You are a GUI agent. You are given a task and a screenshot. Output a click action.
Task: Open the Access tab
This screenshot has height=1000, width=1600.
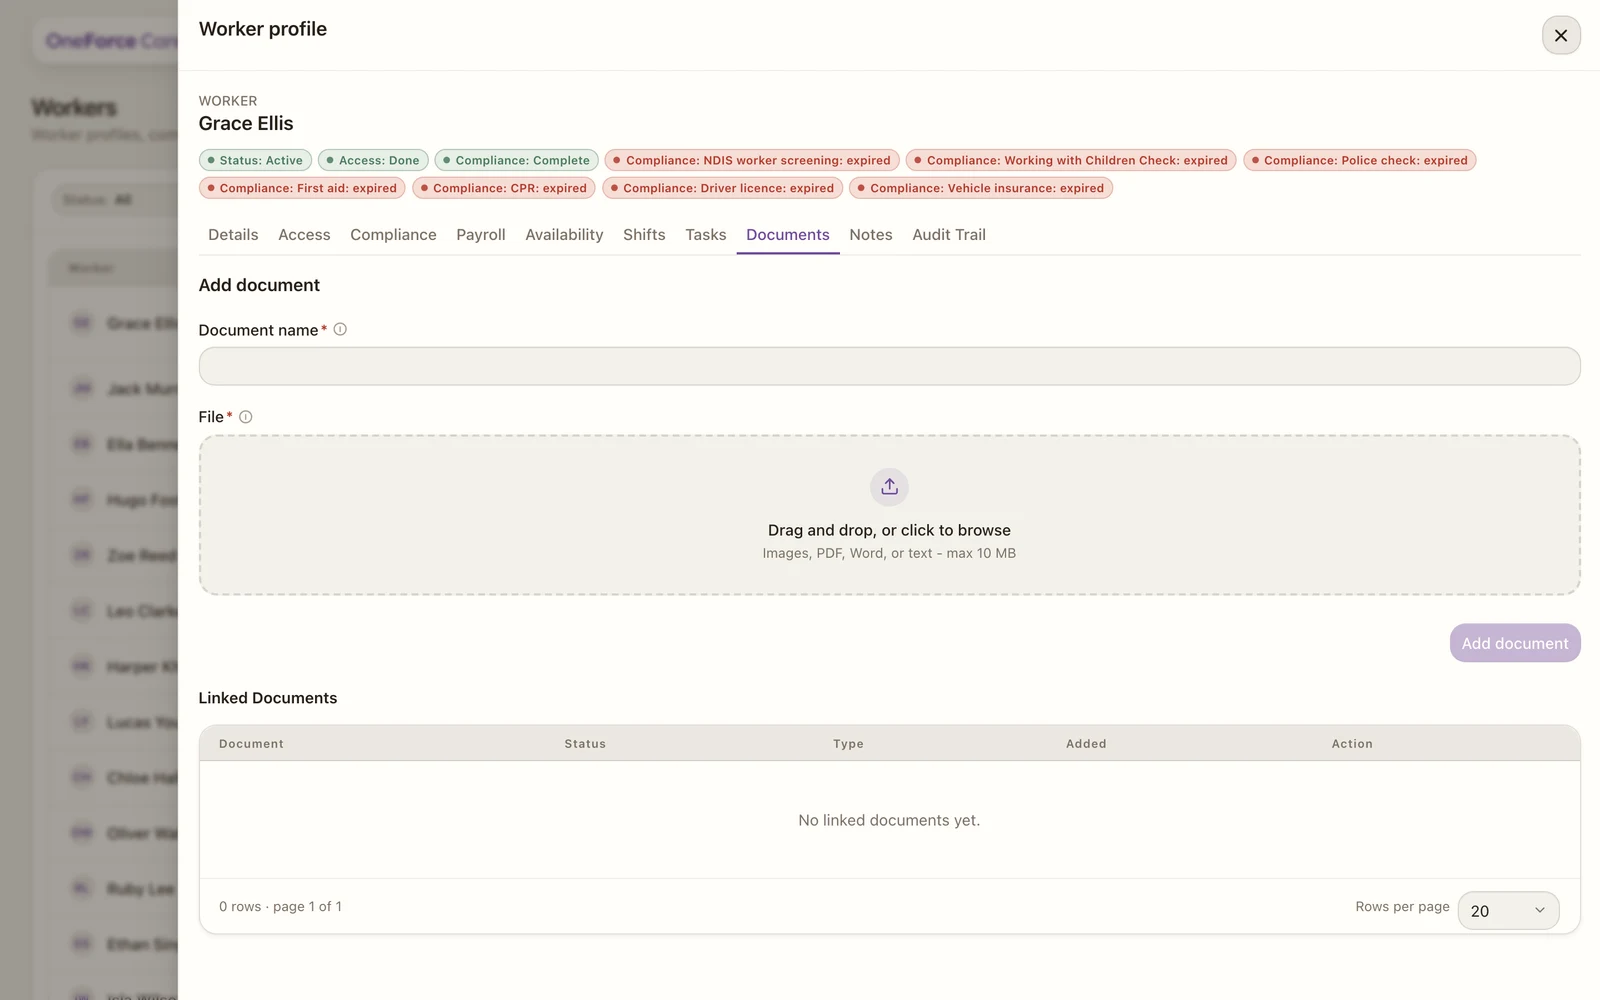[x=304, y=234]
